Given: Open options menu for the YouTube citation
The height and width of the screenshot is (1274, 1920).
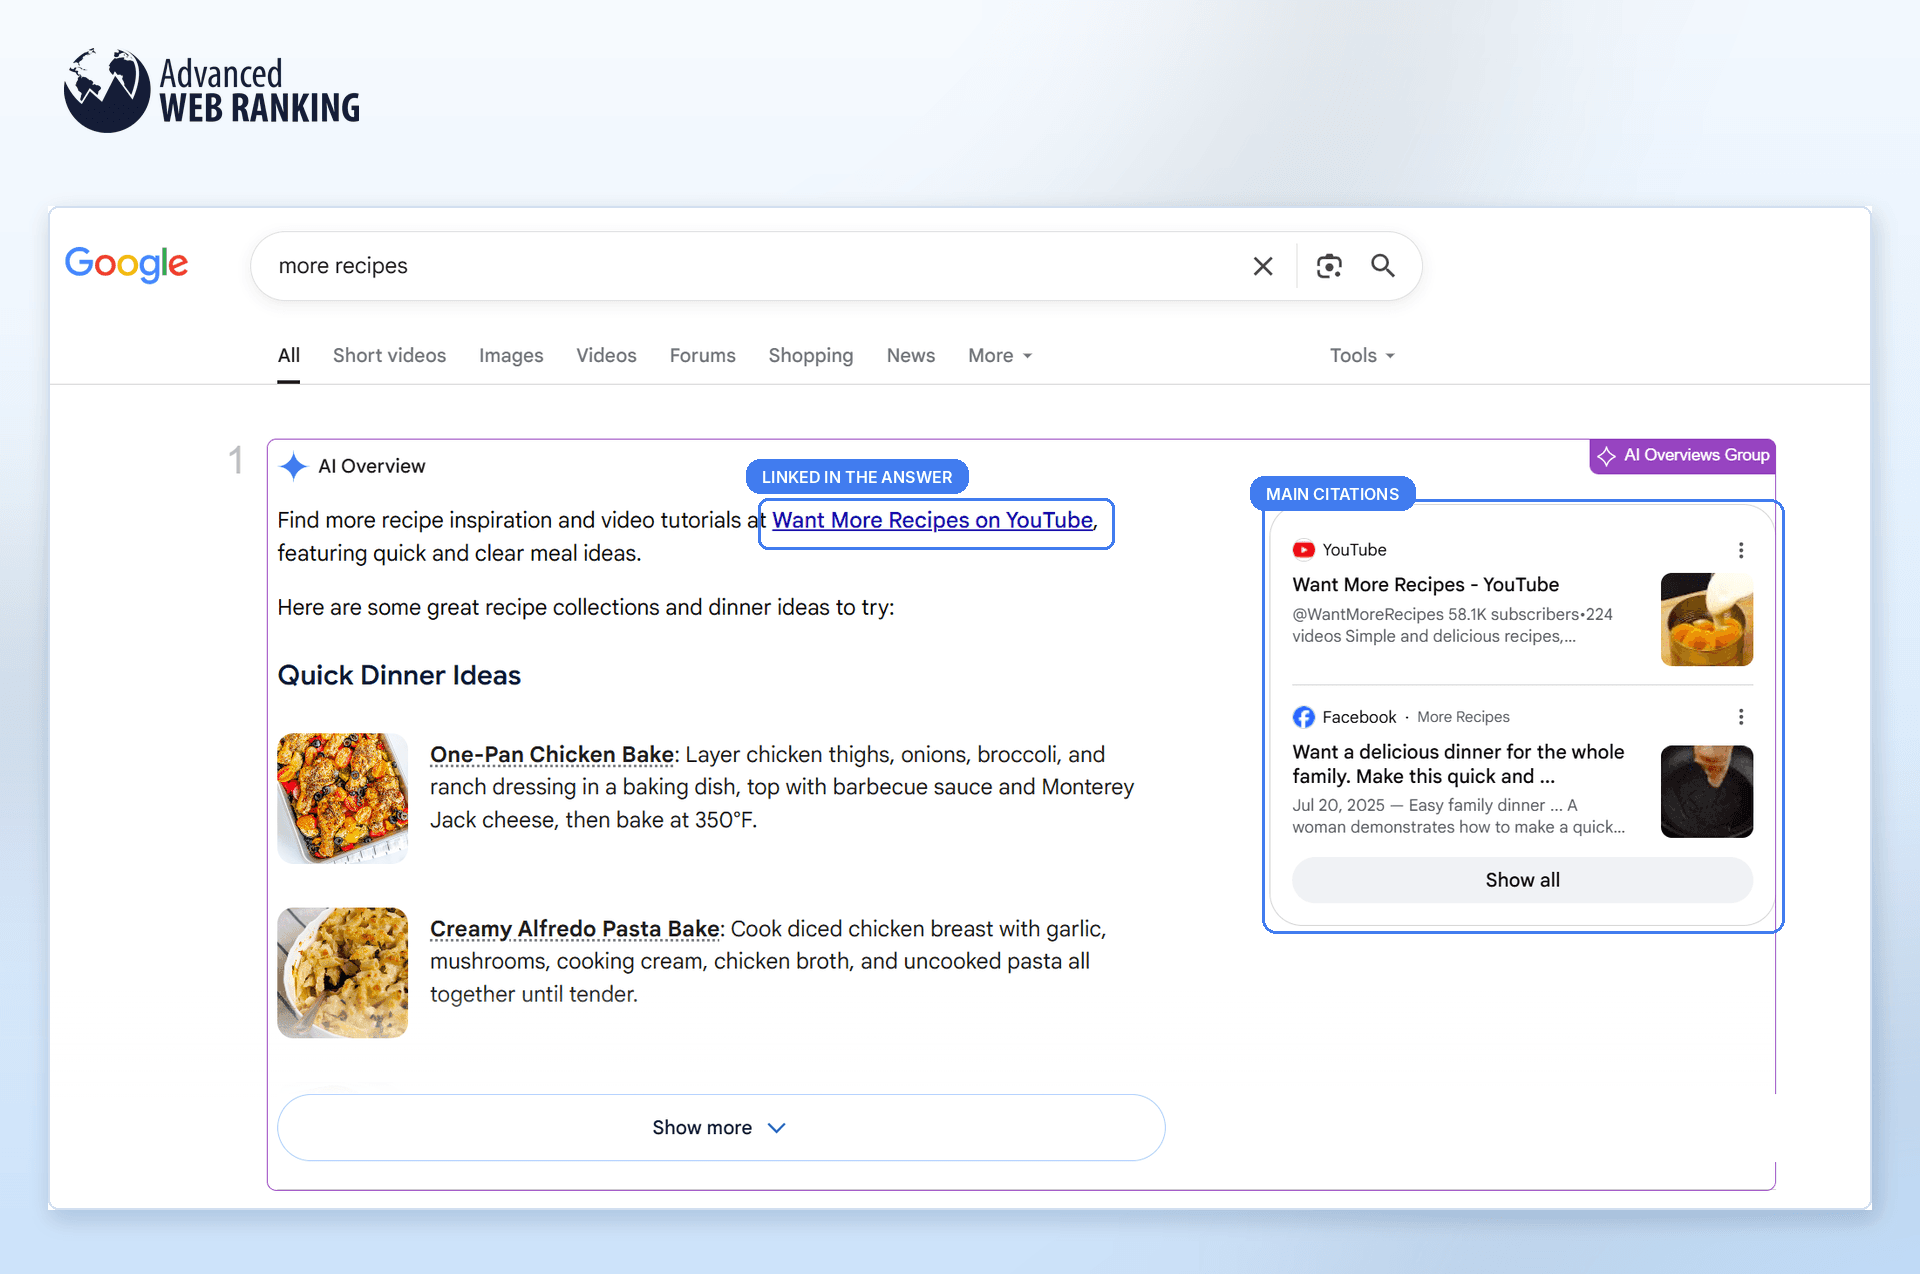Looking at the screenshot, I should pyautogui.click(x=1741, y=550).
